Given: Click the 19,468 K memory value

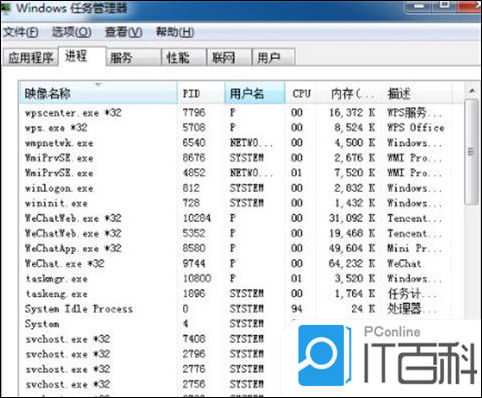Looking at the screenshot, I should click(352, 233).
